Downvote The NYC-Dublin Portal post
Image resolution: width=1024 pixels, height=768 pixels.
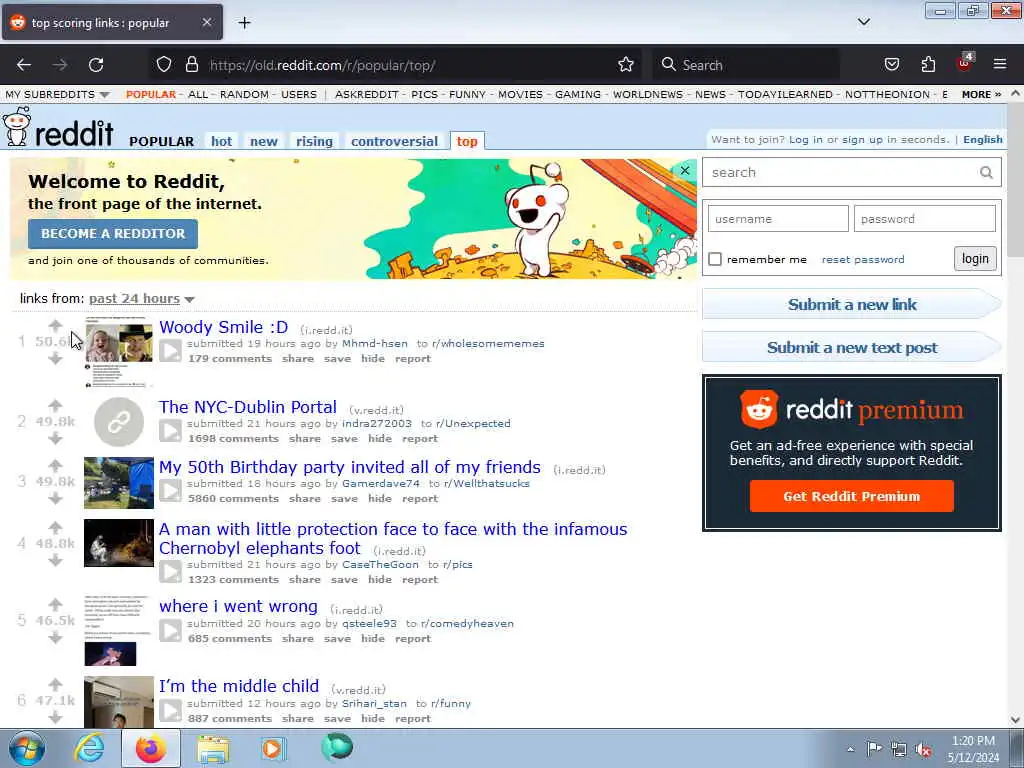[x=56, y=439]
